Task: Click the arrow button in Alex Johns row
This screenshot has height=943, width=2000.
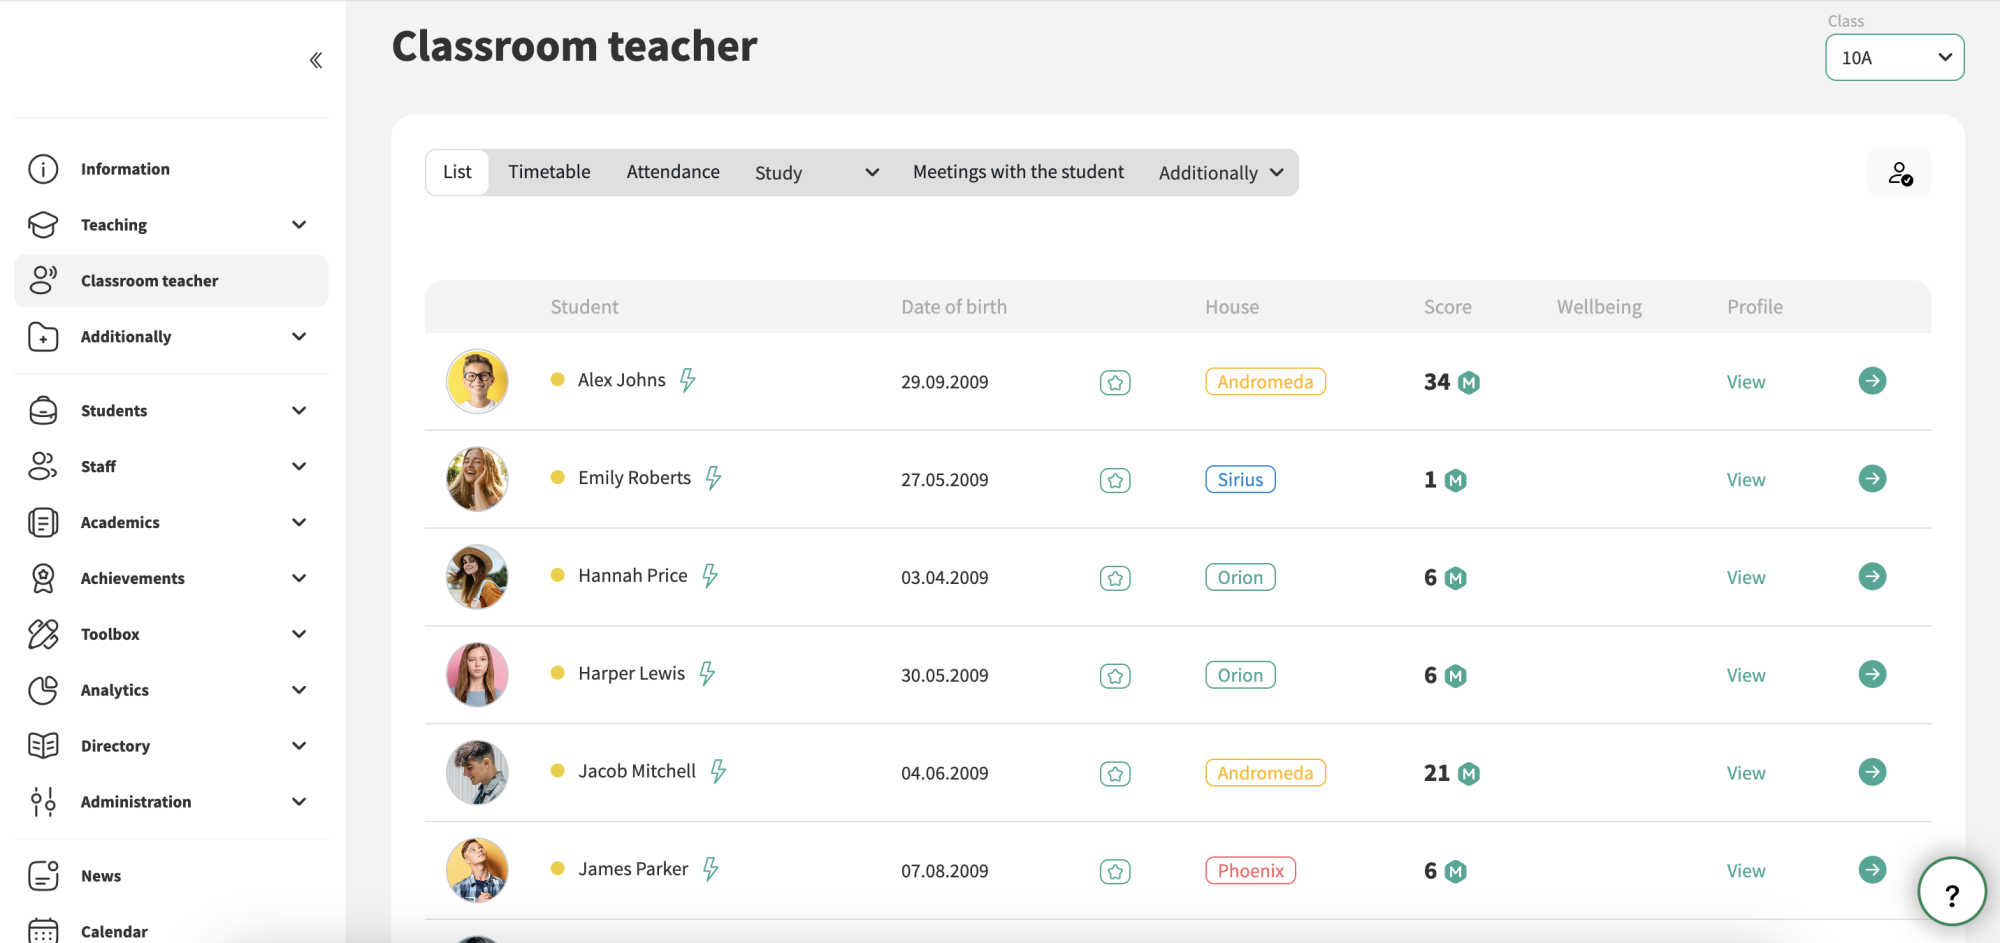Action: coord(1872,381)
